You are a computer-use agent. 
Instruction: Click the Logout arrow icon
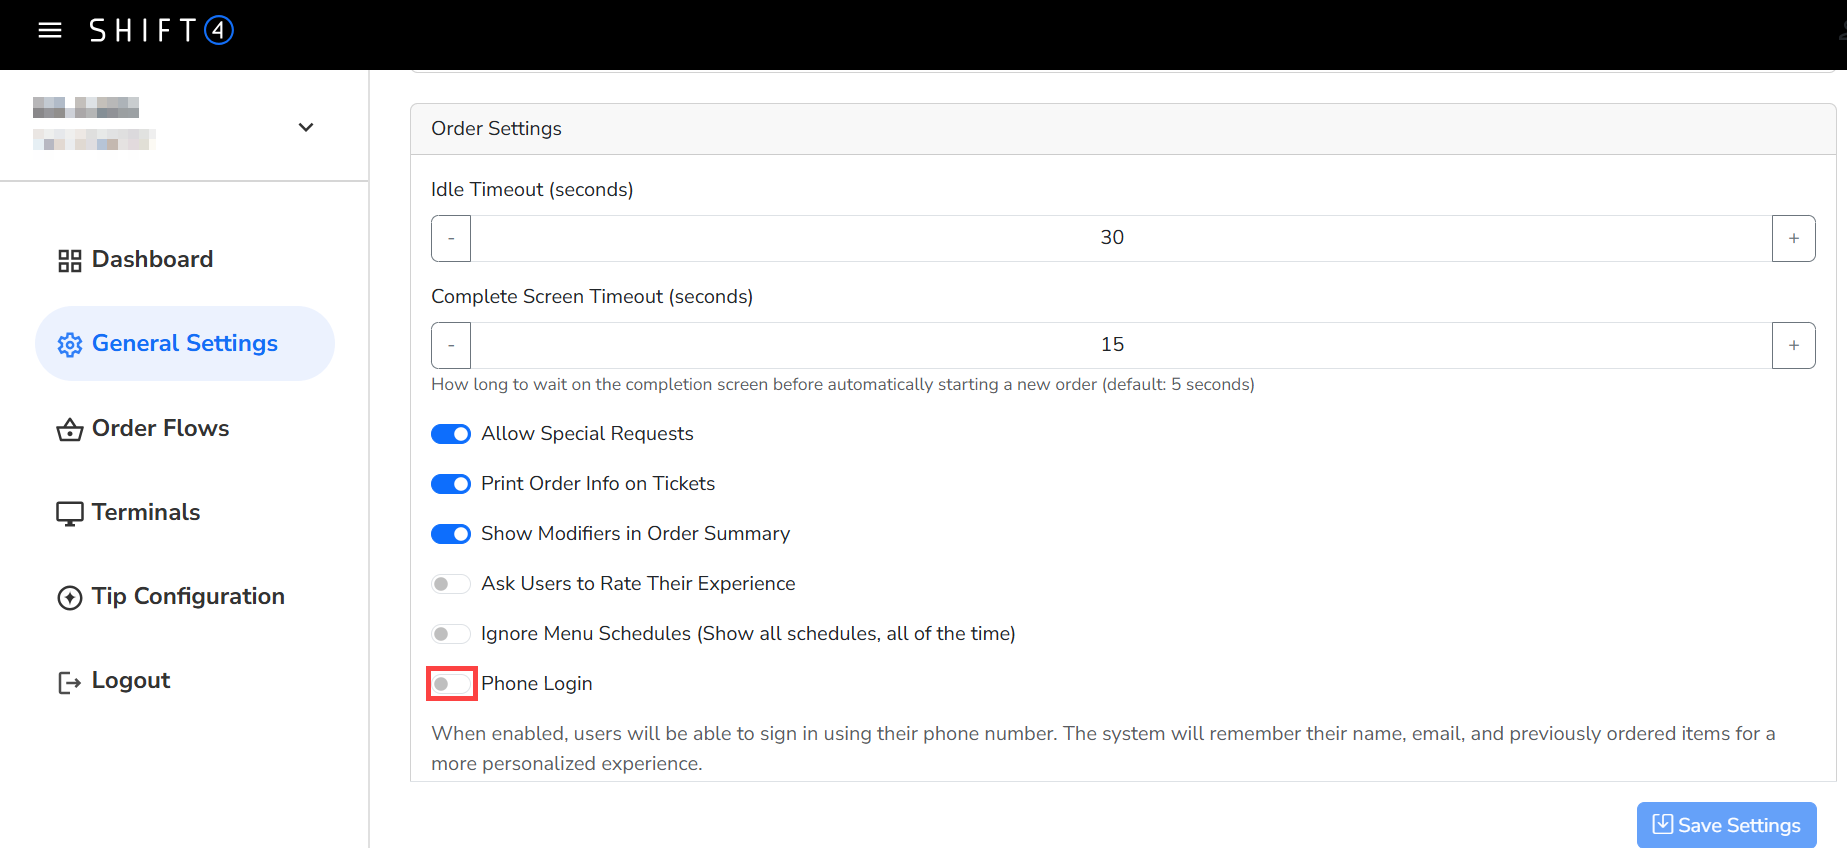[x=69, y=682]
